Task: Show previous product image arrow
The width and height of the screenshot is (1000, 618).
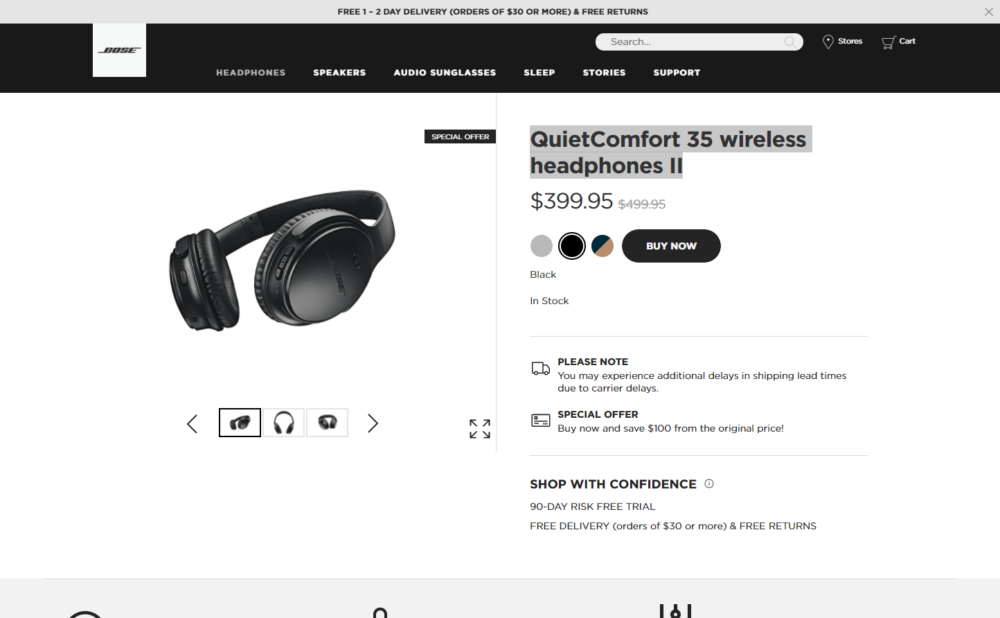Action: pos(192,424)
